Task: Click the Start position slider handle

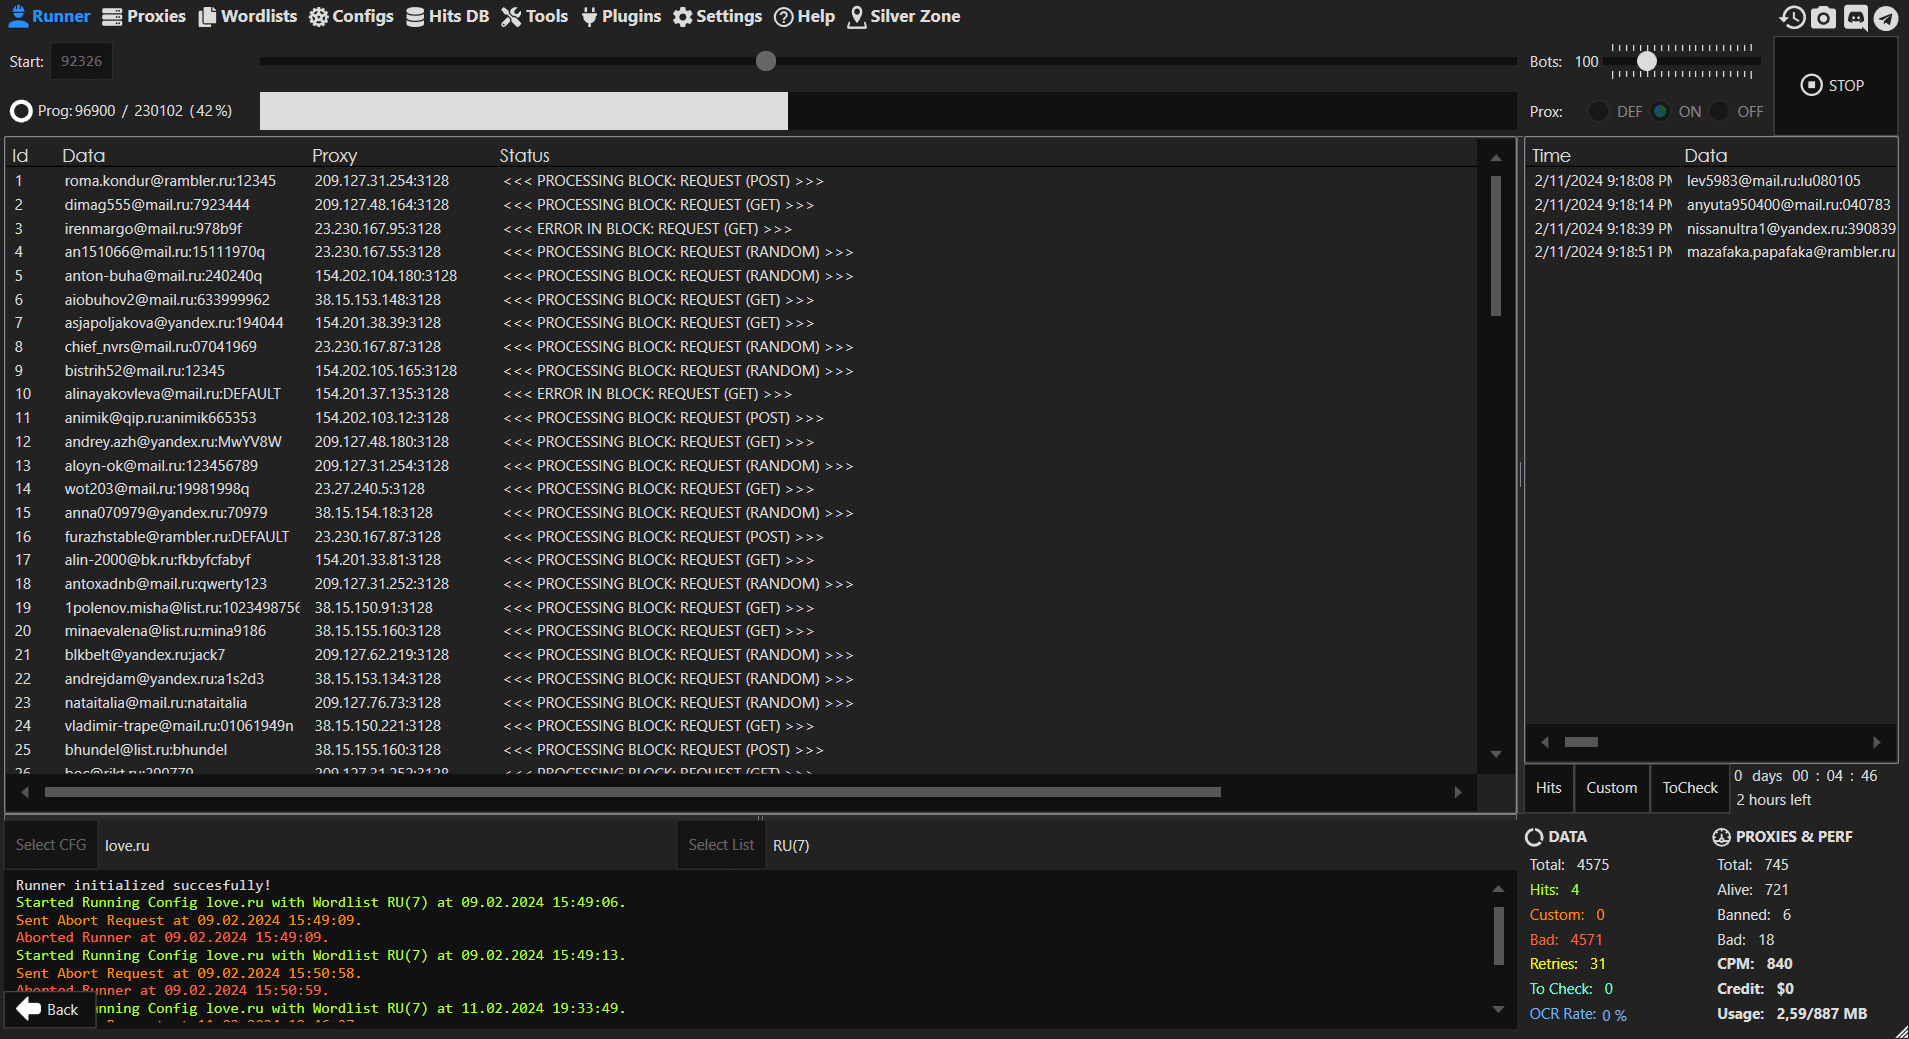Action: point(766,61)
